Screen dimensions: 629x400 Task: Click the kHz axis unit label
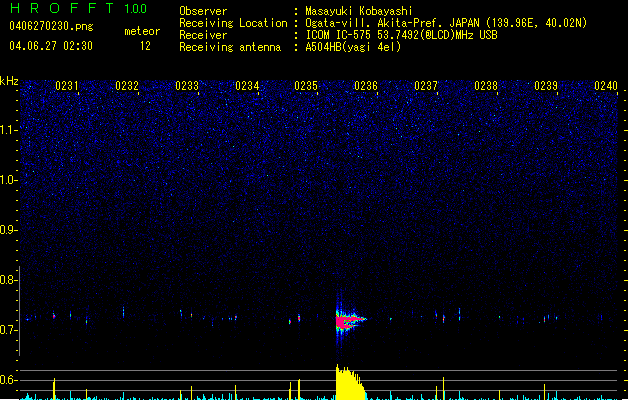click(x=9, y=81)
